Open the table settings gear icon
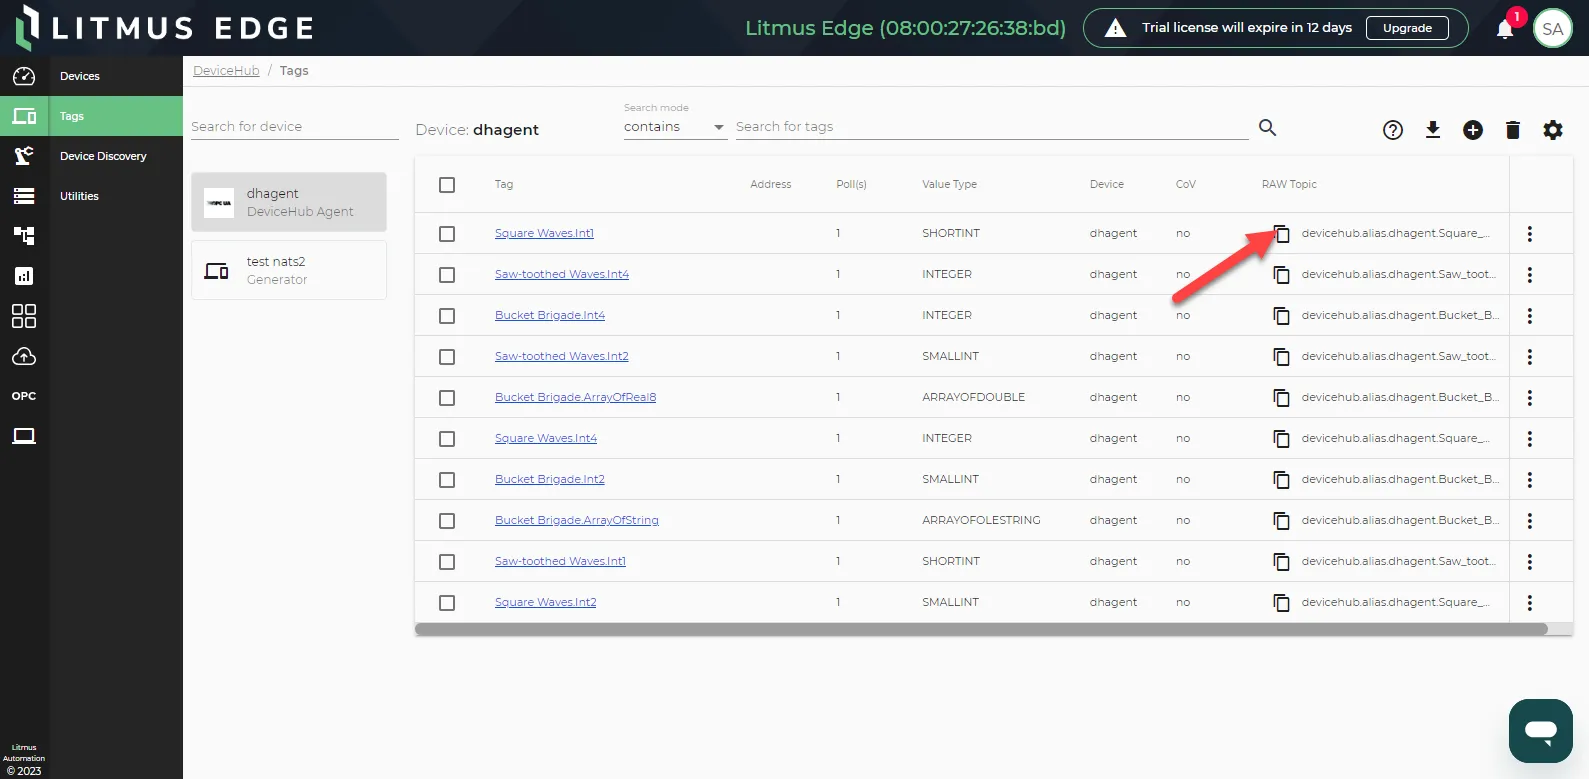 pos(1553,130)
